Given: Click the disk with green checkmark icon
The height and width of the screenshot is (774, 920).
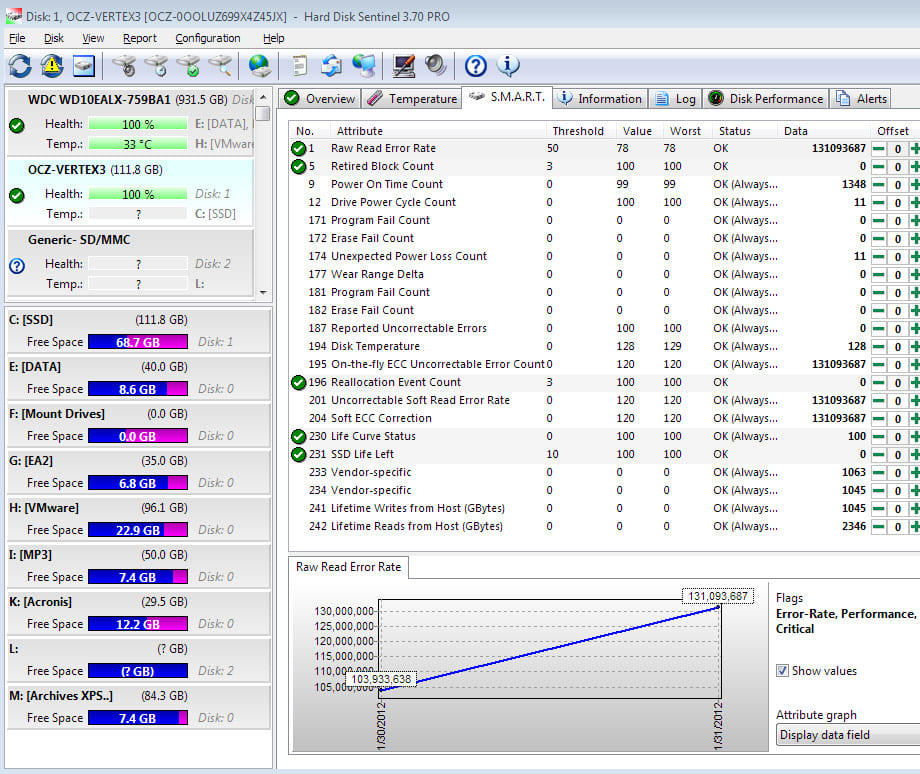Looking at the screenshot, I should (189, 66).
